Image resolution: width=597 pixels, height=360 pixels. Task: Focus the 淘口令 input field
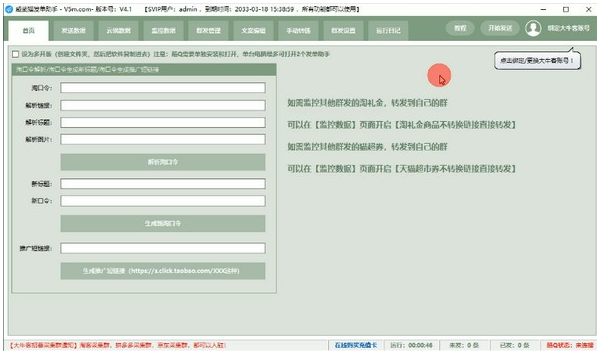point(163,88)
